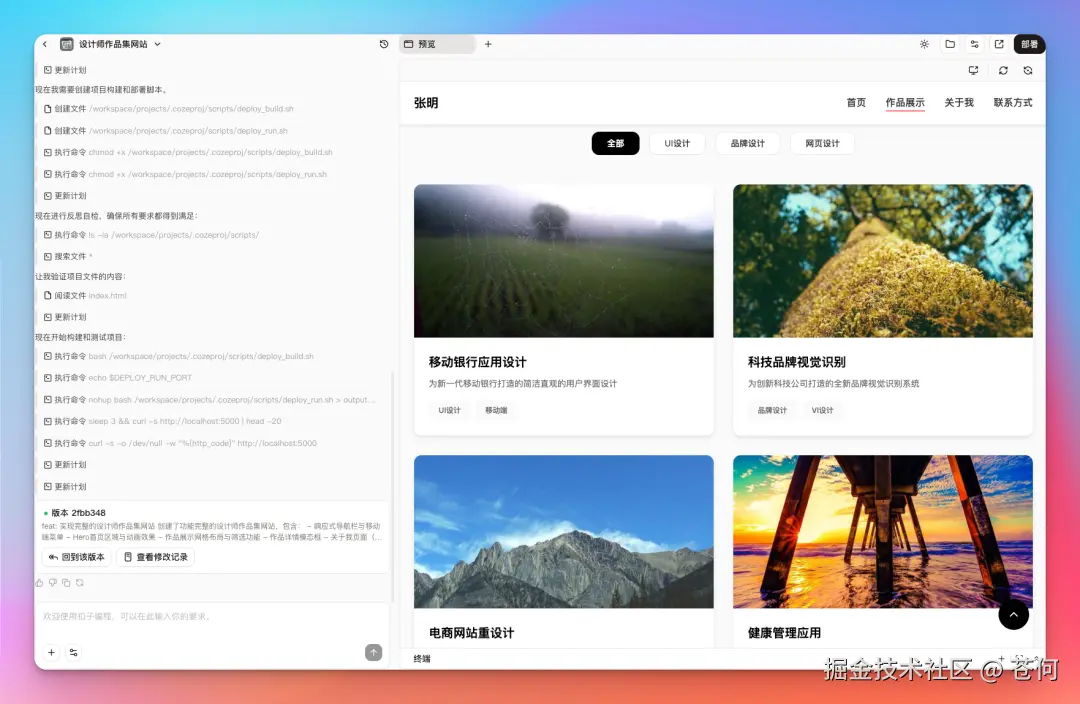The image size is (1080, 704).
Task: Select 作品展示 in the site navigation
Action: pos(904,102)
